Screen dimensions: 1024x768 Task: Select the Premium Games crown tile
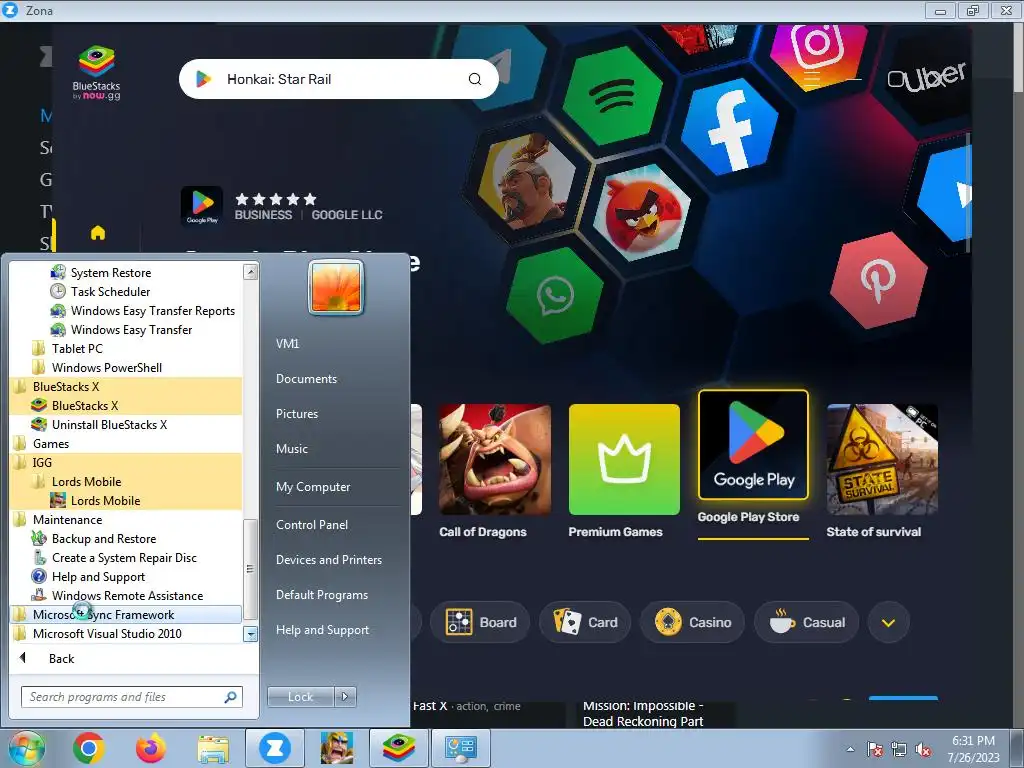tap(624, 459)
